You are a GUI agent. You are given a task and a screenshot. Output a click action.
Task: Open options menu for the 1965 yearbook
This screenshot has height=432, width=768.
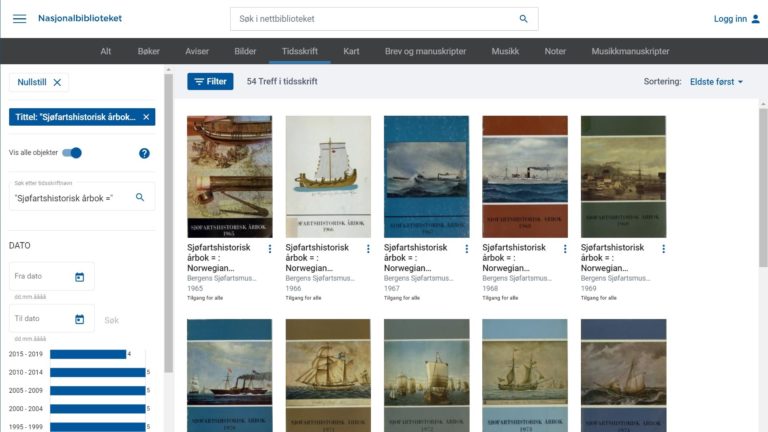point(270,249)
